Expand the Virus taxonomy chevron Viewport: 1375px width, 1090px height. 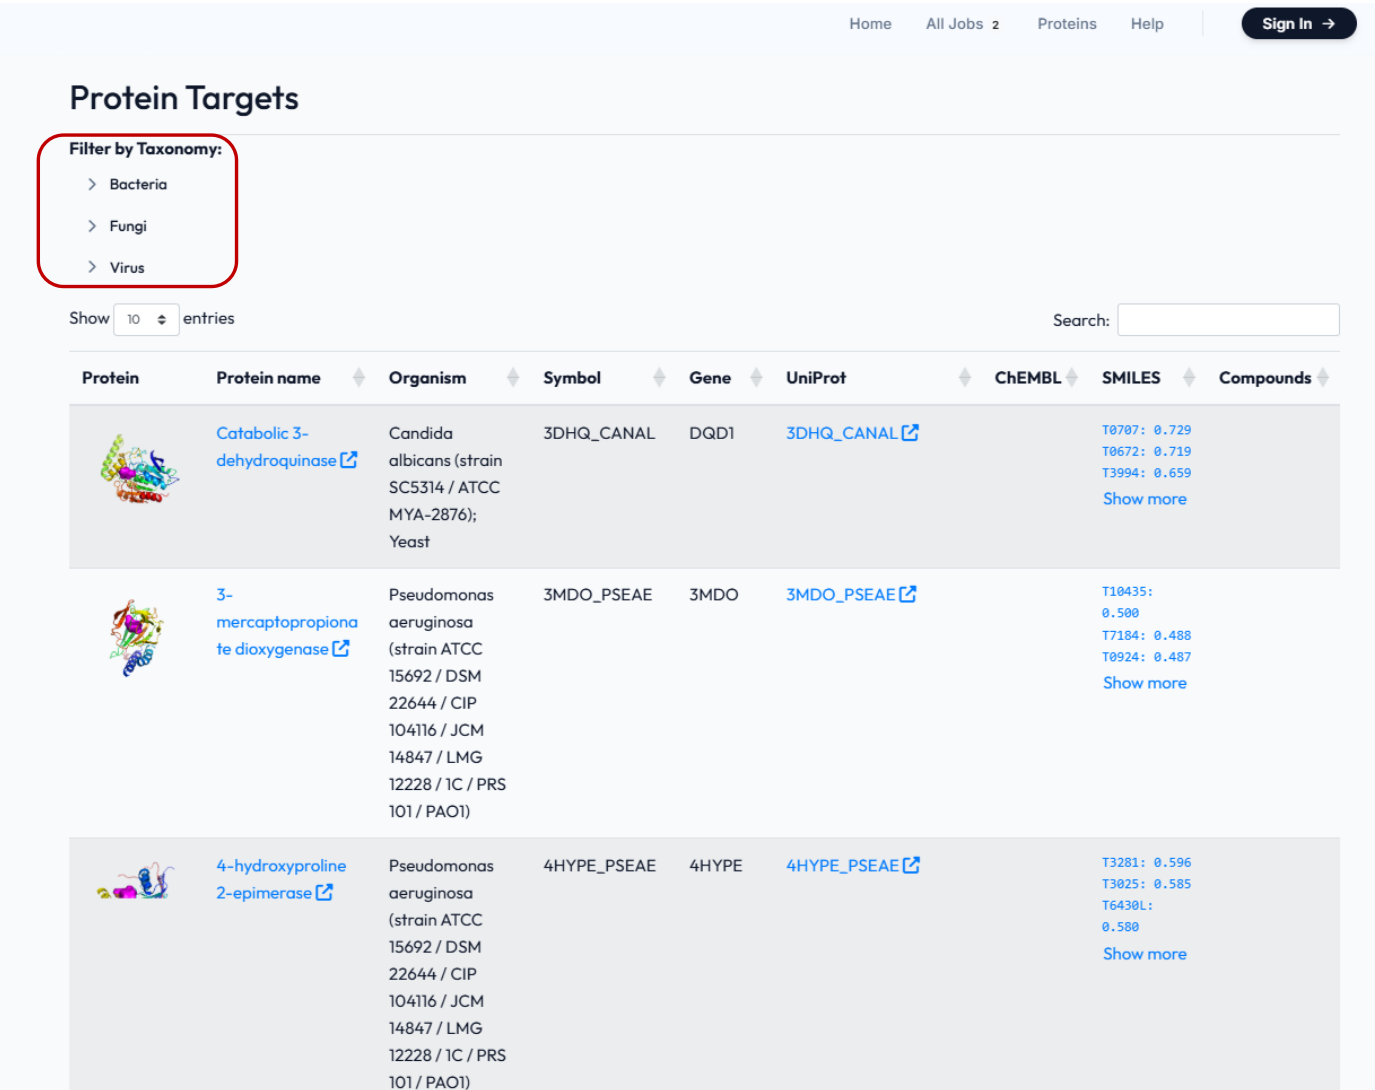coord(92,267)
